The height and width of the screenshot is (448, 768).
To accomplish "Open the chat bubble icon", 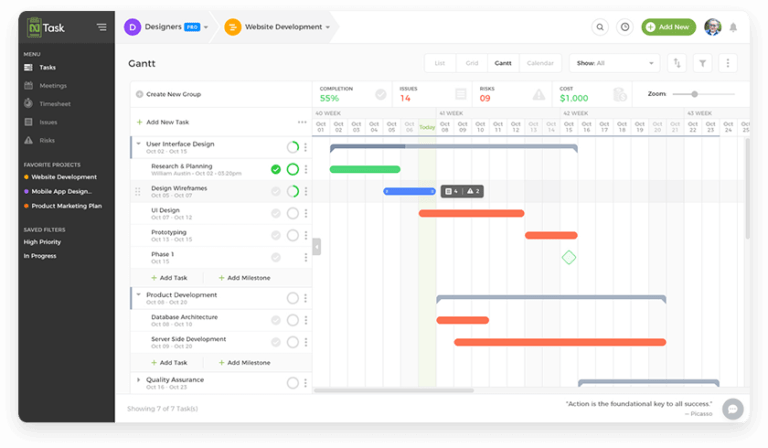I will click(733, 409).
